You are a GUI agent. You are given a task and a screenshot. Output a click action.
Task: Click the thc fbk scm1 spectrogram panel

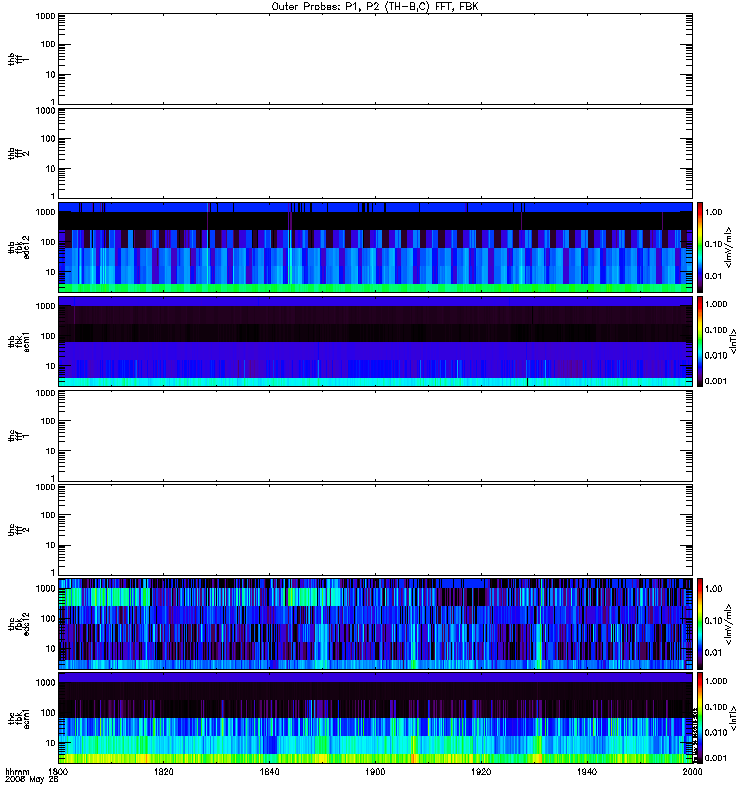375,718
